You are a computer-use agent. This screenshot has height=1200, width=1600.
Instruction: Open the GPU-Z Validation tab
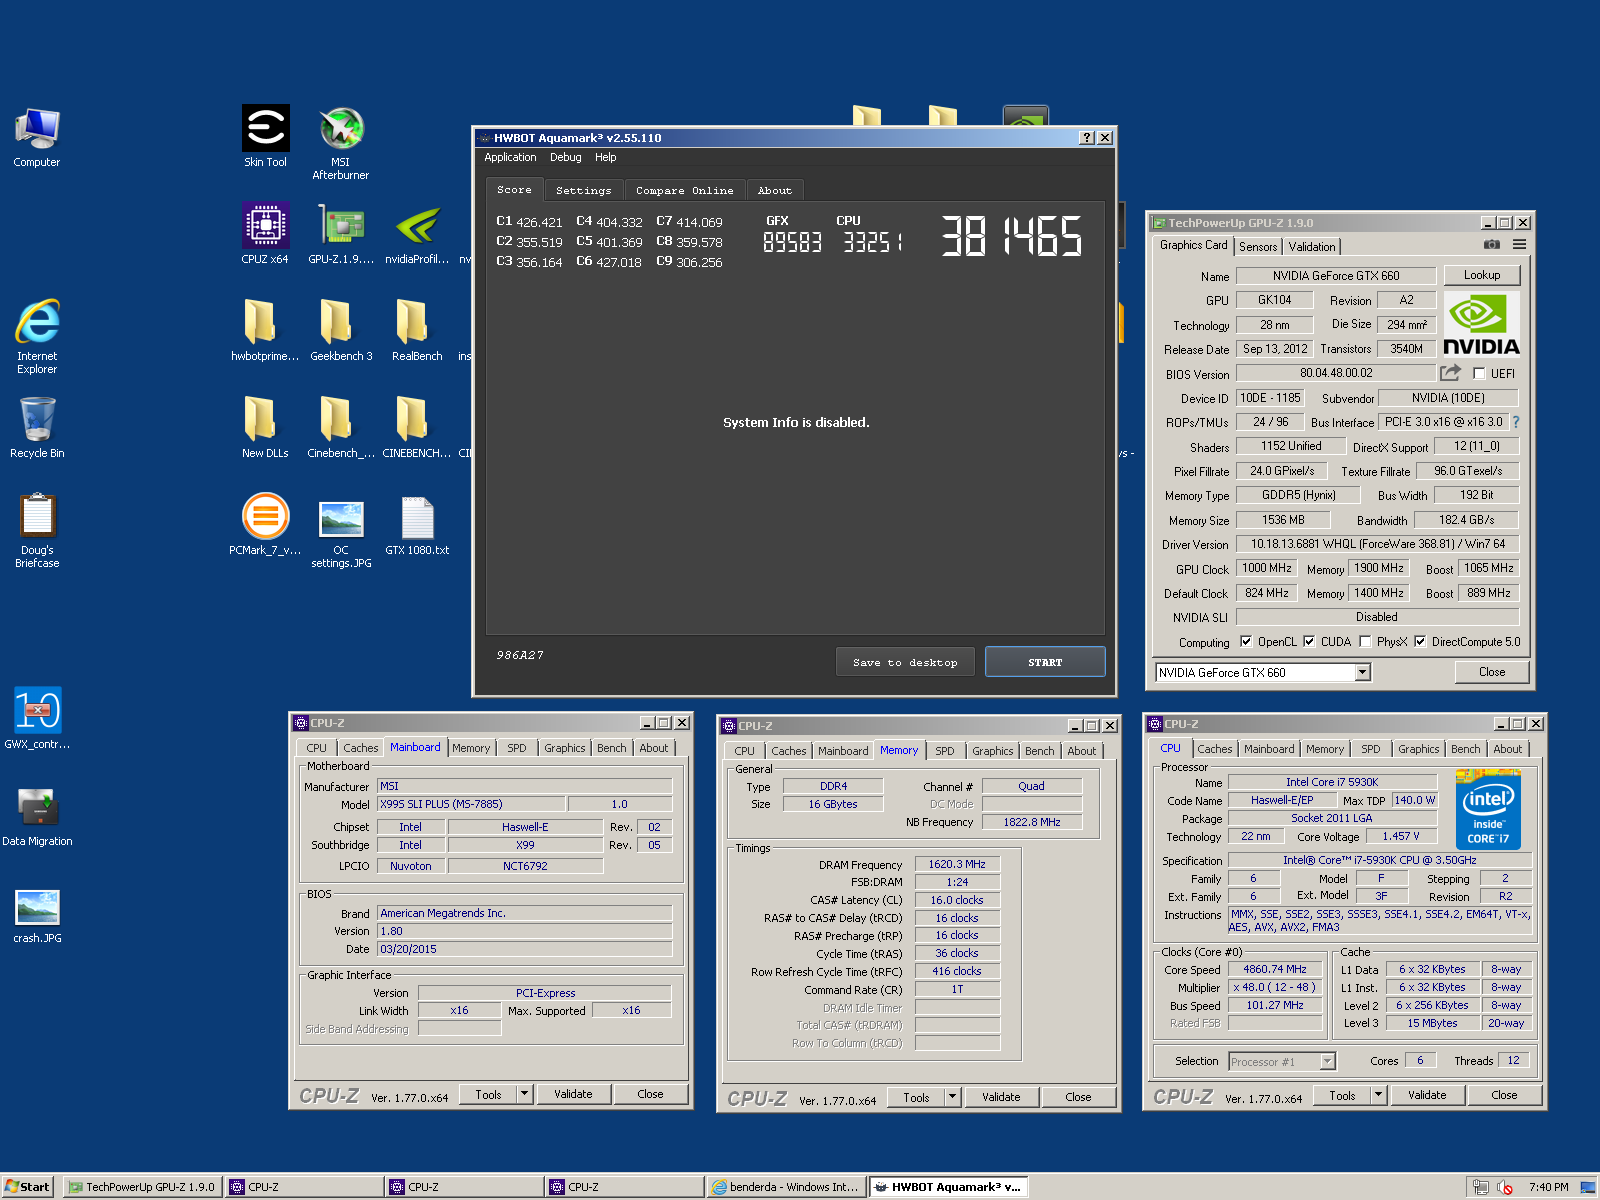(1311, 246)
